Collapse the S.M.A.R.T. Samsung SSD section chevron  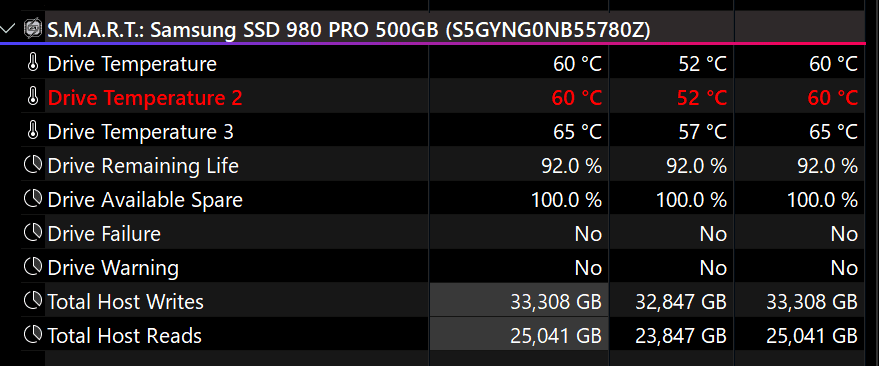pyautogui.click(x=7, y=28)
